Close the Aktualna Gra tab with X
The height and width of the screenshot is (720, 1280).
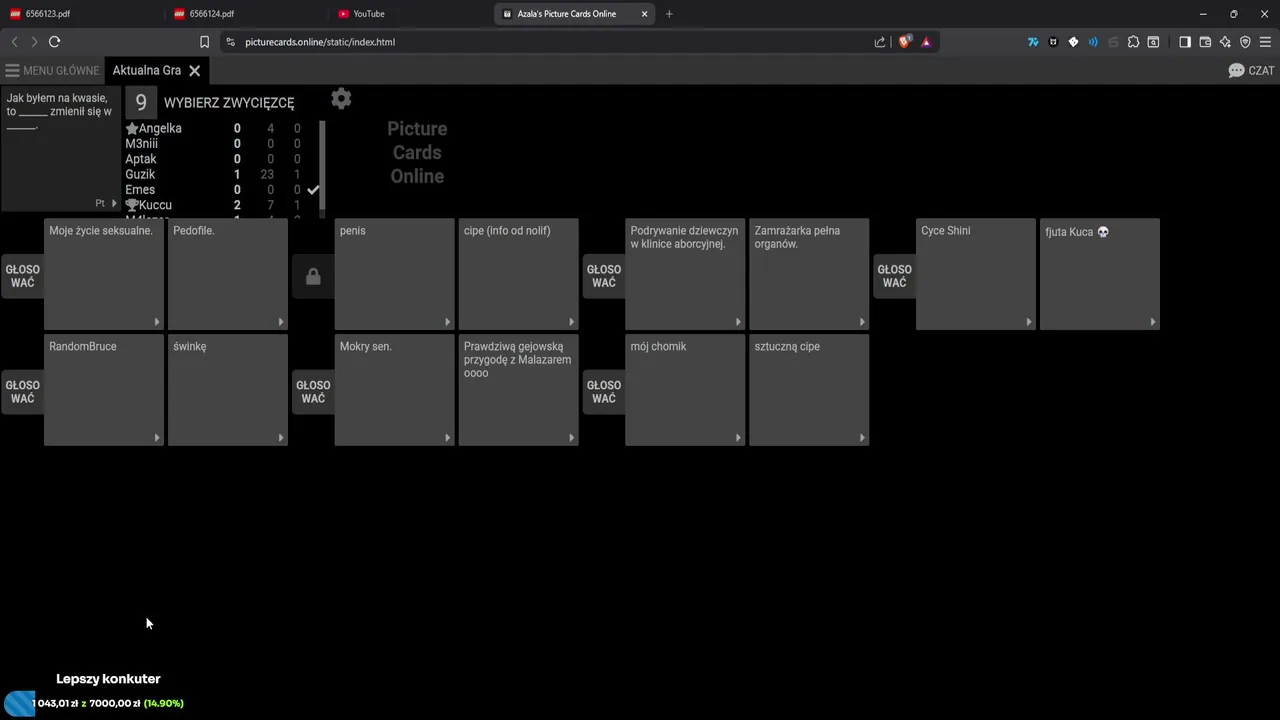195,71
